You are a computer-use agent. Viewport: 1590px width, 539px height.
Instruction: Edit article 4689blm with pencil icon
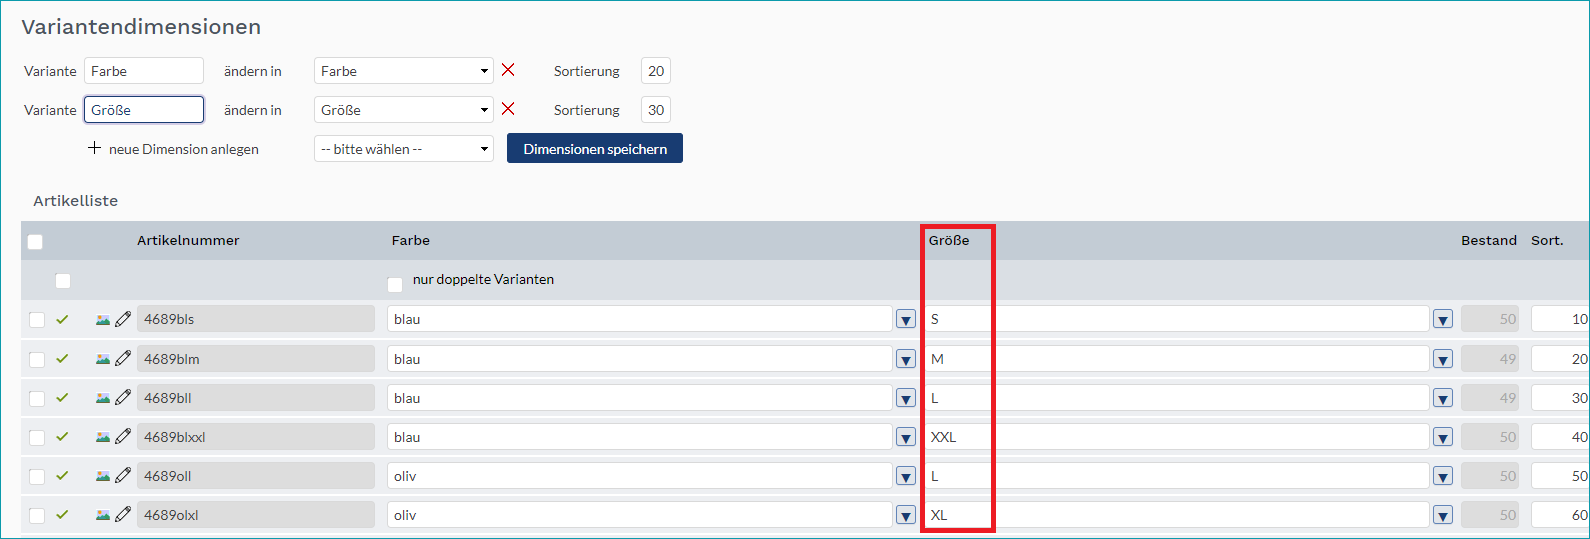pos(123,358)
